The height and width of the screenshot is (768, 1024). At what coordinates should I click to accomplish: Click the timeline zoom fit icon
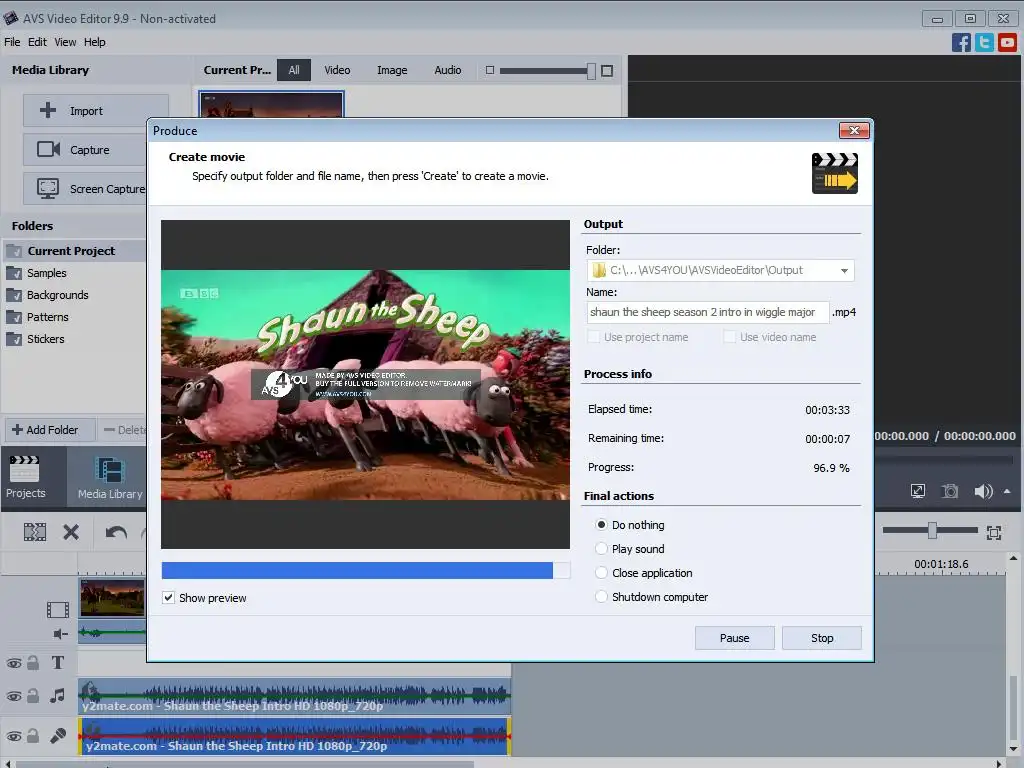pos(994,533)
